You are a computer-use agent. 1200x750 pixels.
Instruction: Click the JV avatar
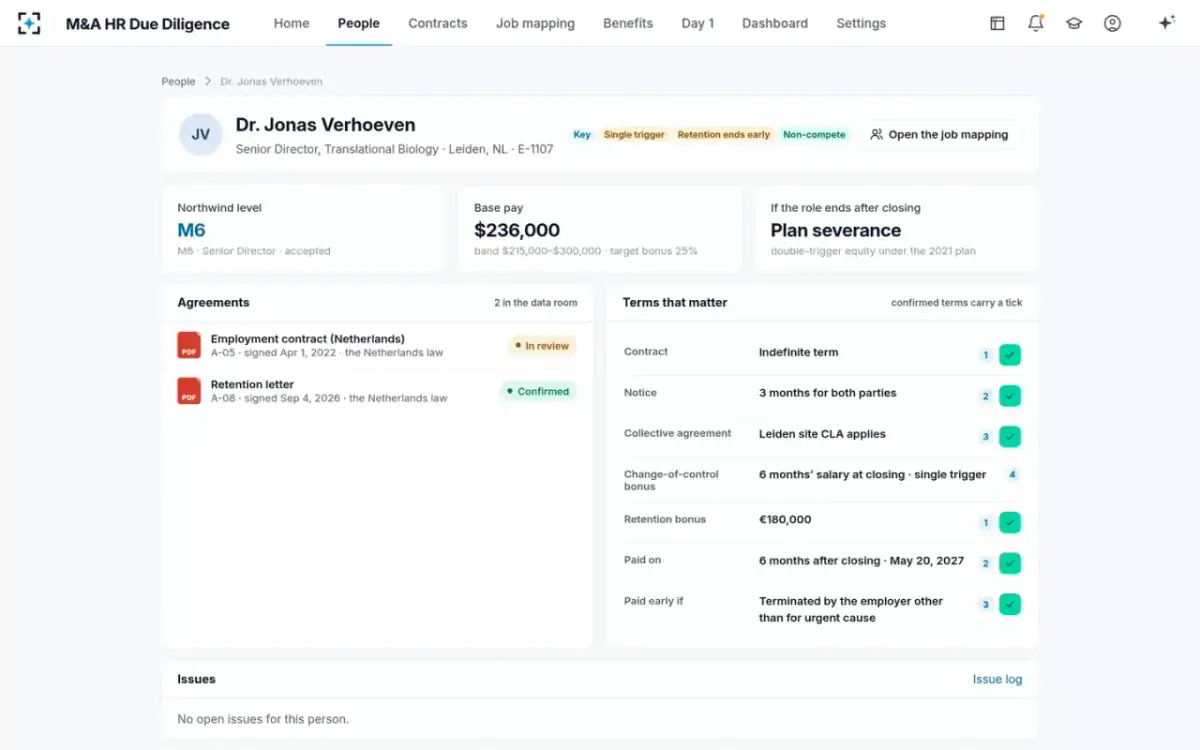[x=201, y=134]
